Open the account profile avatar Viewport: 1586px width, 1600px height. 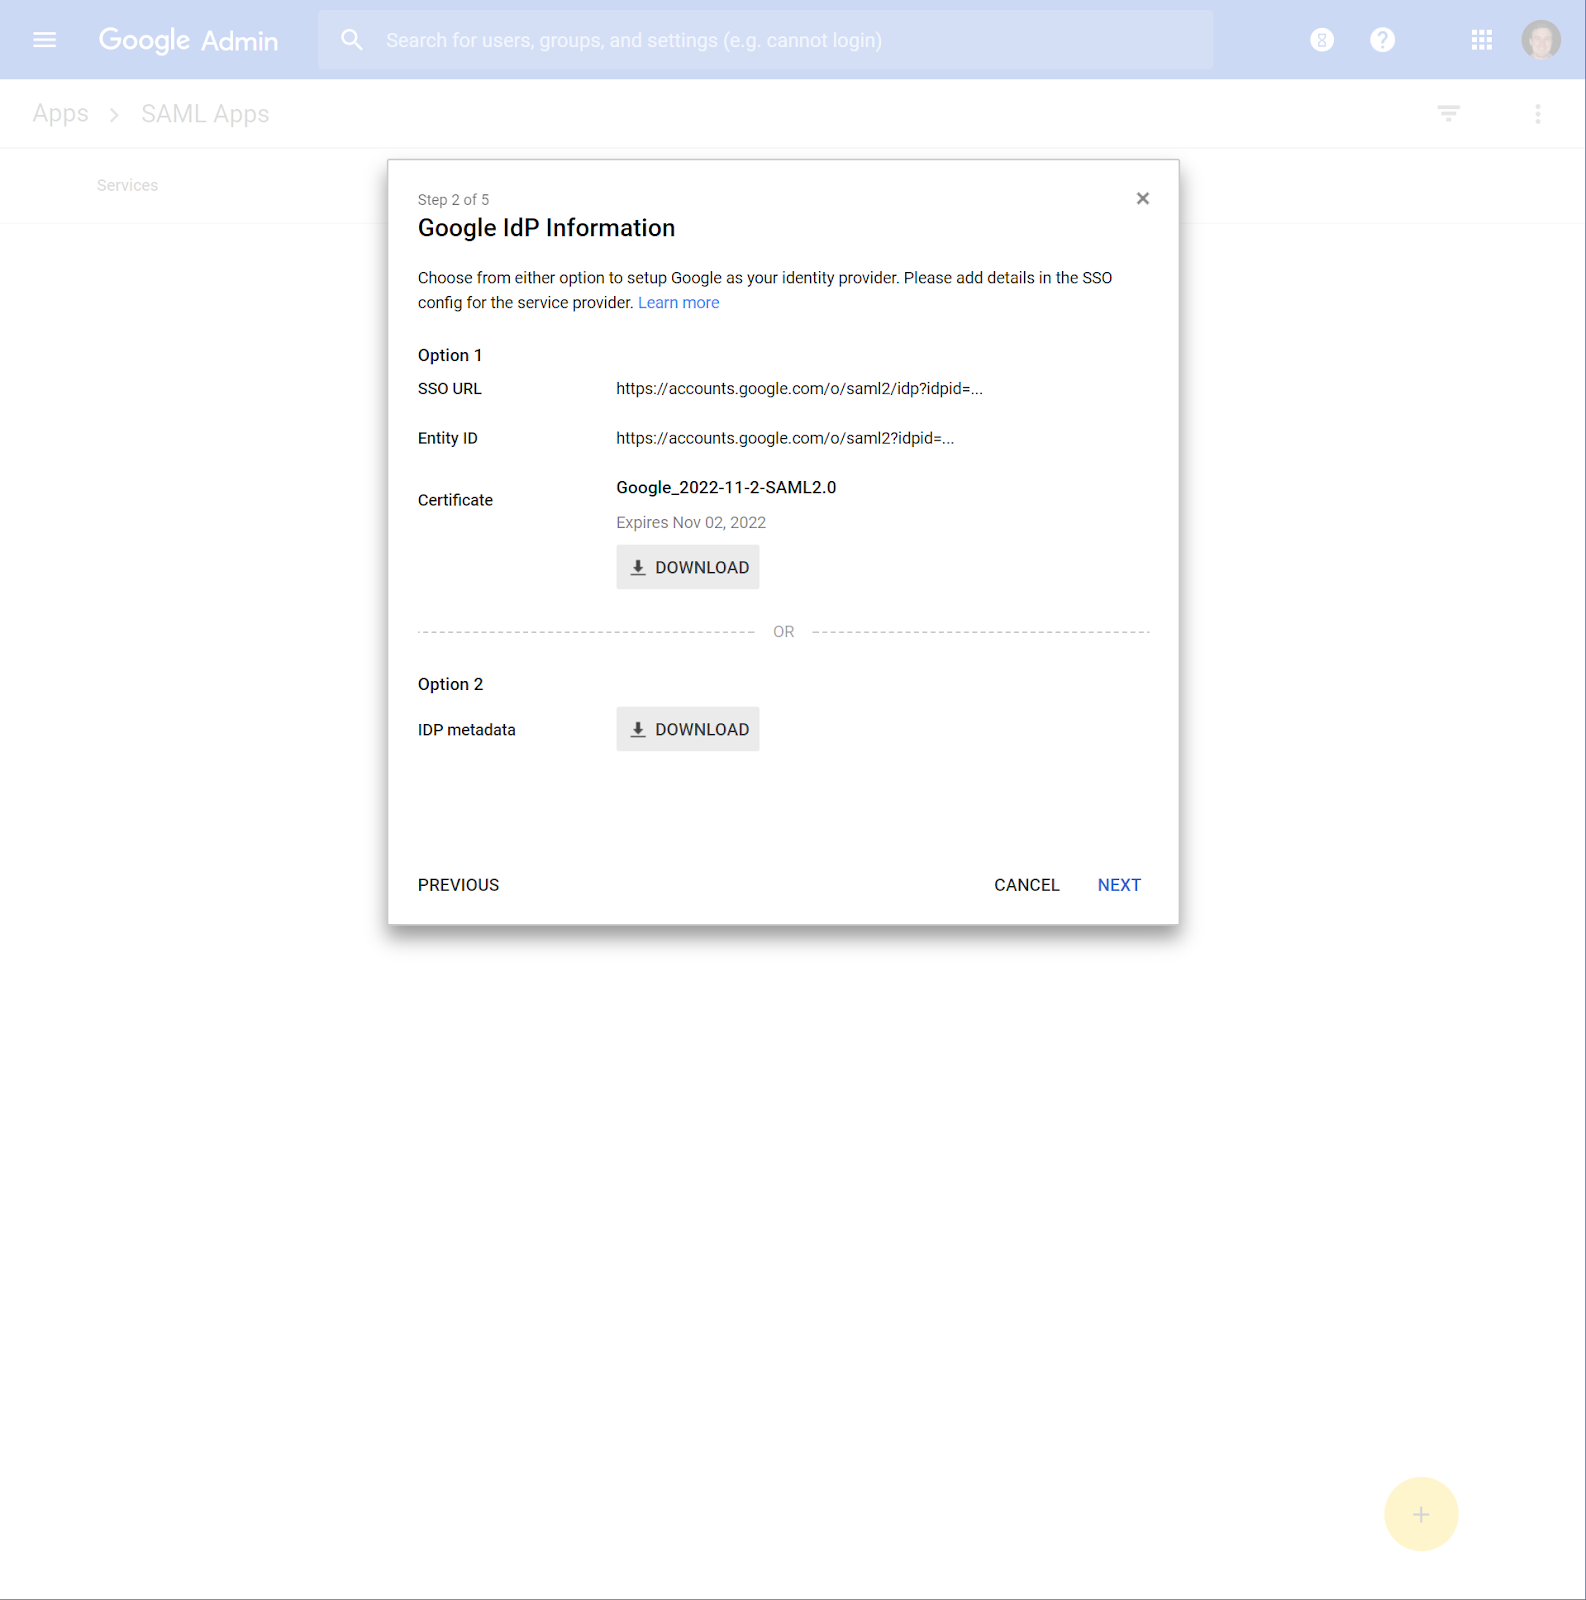[1541, 40]
